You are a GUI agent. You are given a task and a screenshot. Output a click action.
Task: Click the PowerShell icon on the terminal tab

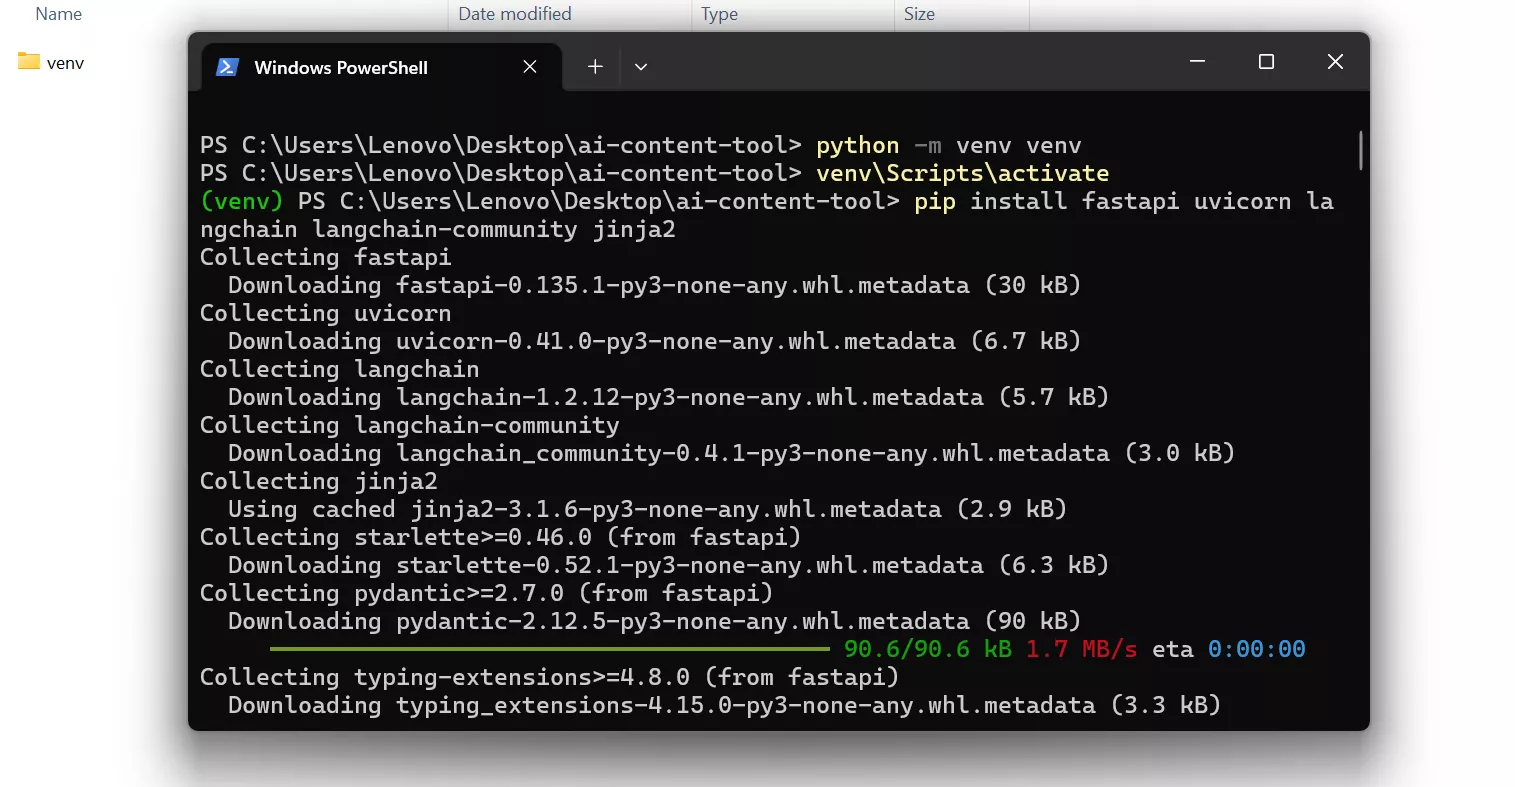(228, 67)
